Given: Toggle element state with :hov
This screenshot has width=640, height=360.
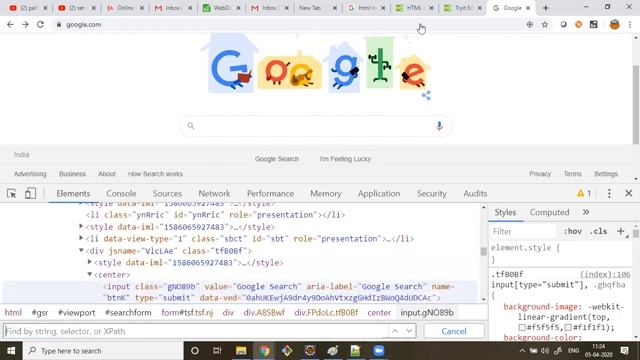Looking at the screenshot, I should (x=573, y=231).
